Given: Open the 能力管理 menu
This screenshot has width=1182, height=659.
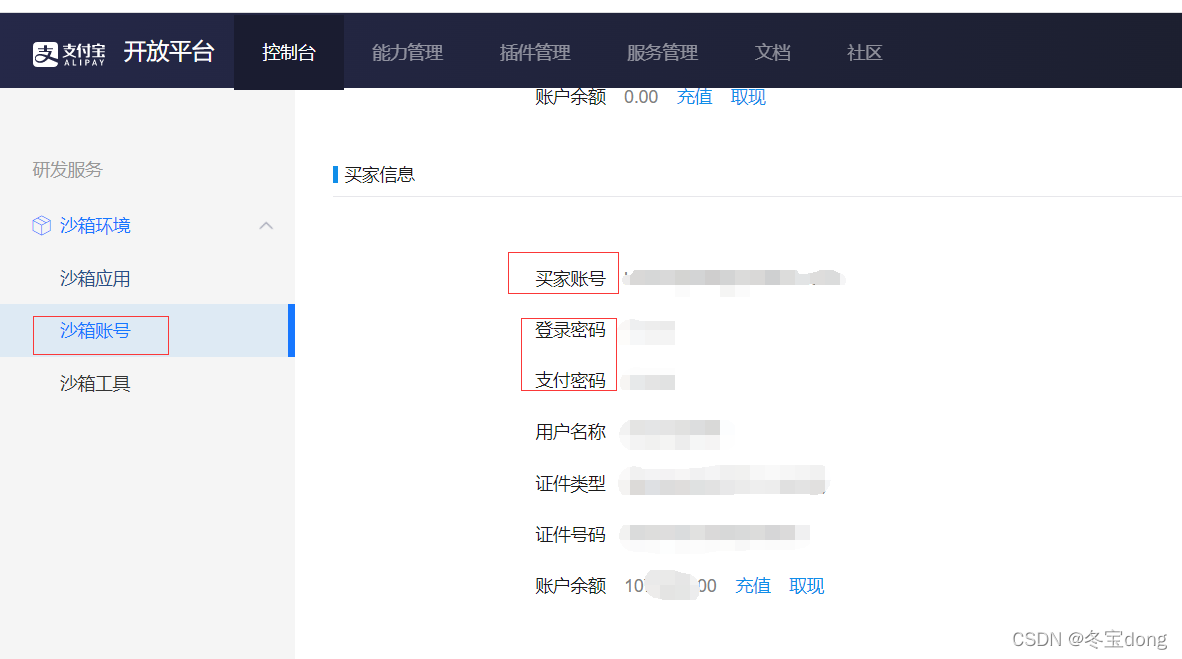Looking at the screenshot, I should [x=407, y=53].
